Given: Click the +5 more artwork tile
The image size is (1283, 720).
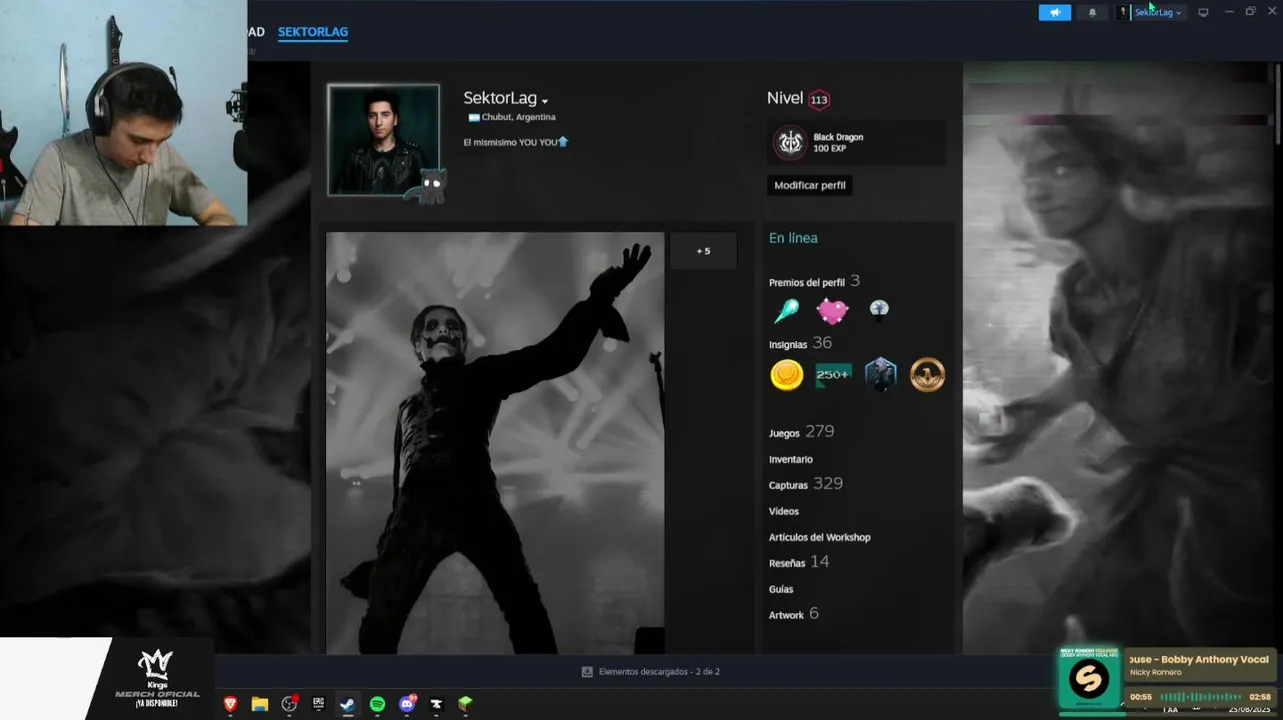Looking at the screenshot, I should pyautogui.click(x=703, y=251).
